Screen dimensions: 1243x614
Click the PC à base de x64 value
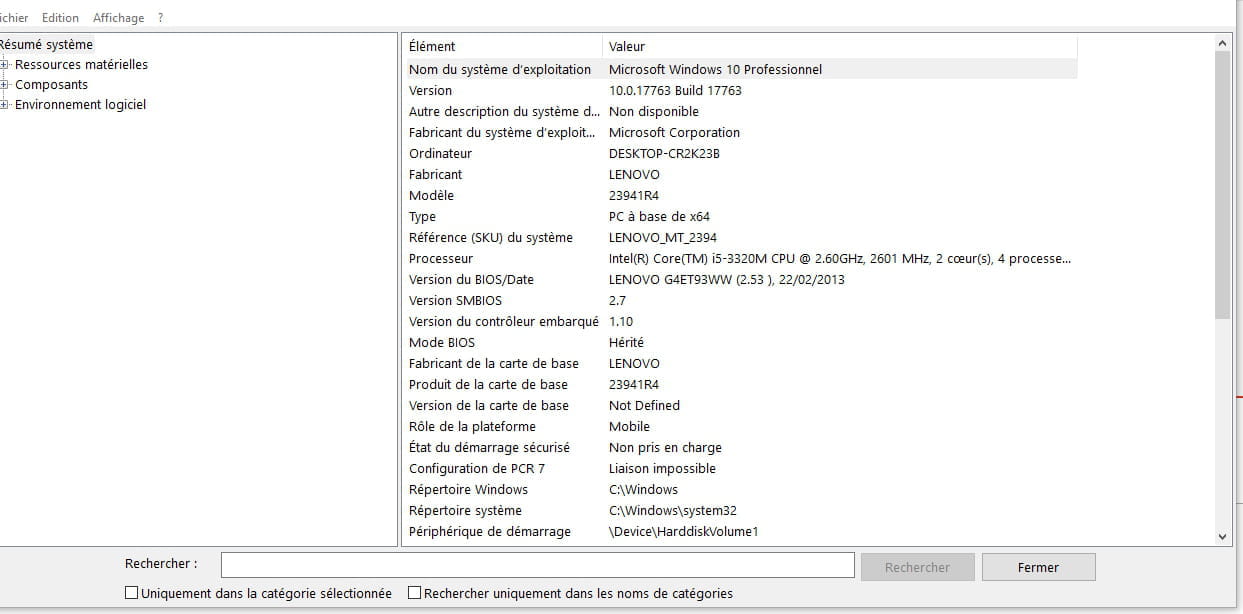tap(659, 216)
